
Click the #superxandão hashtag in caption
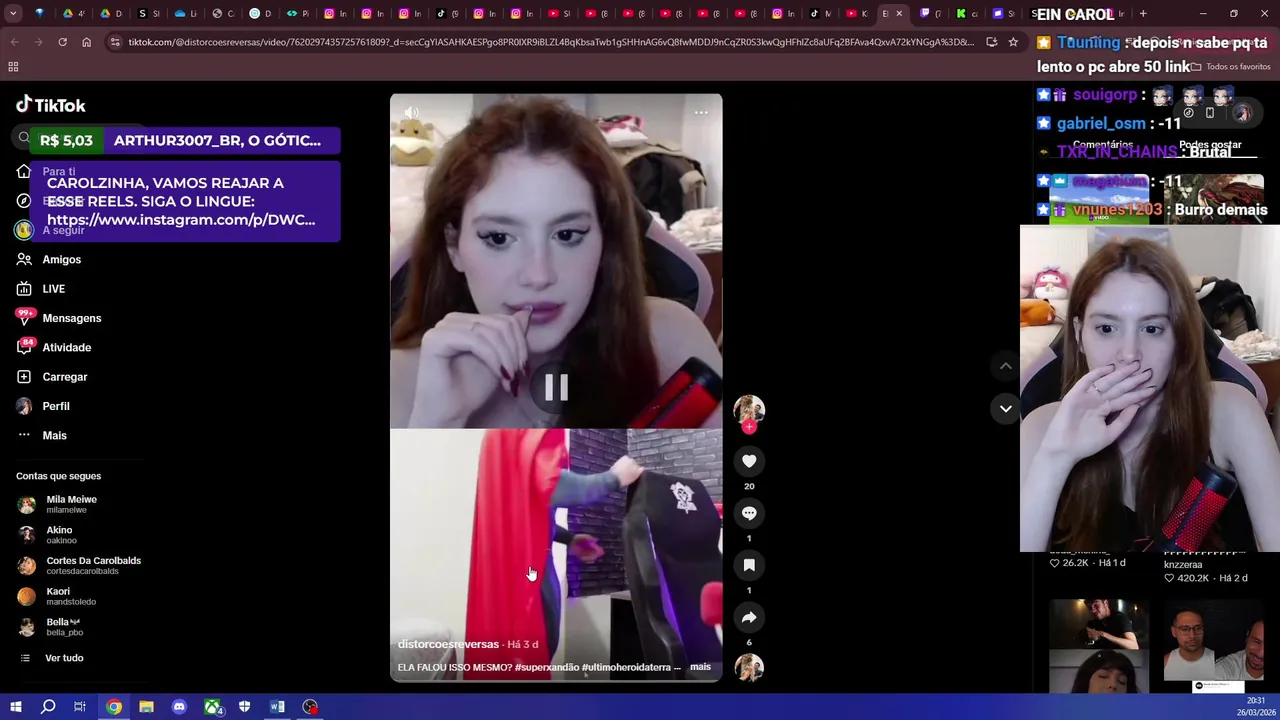coord(546,667)
